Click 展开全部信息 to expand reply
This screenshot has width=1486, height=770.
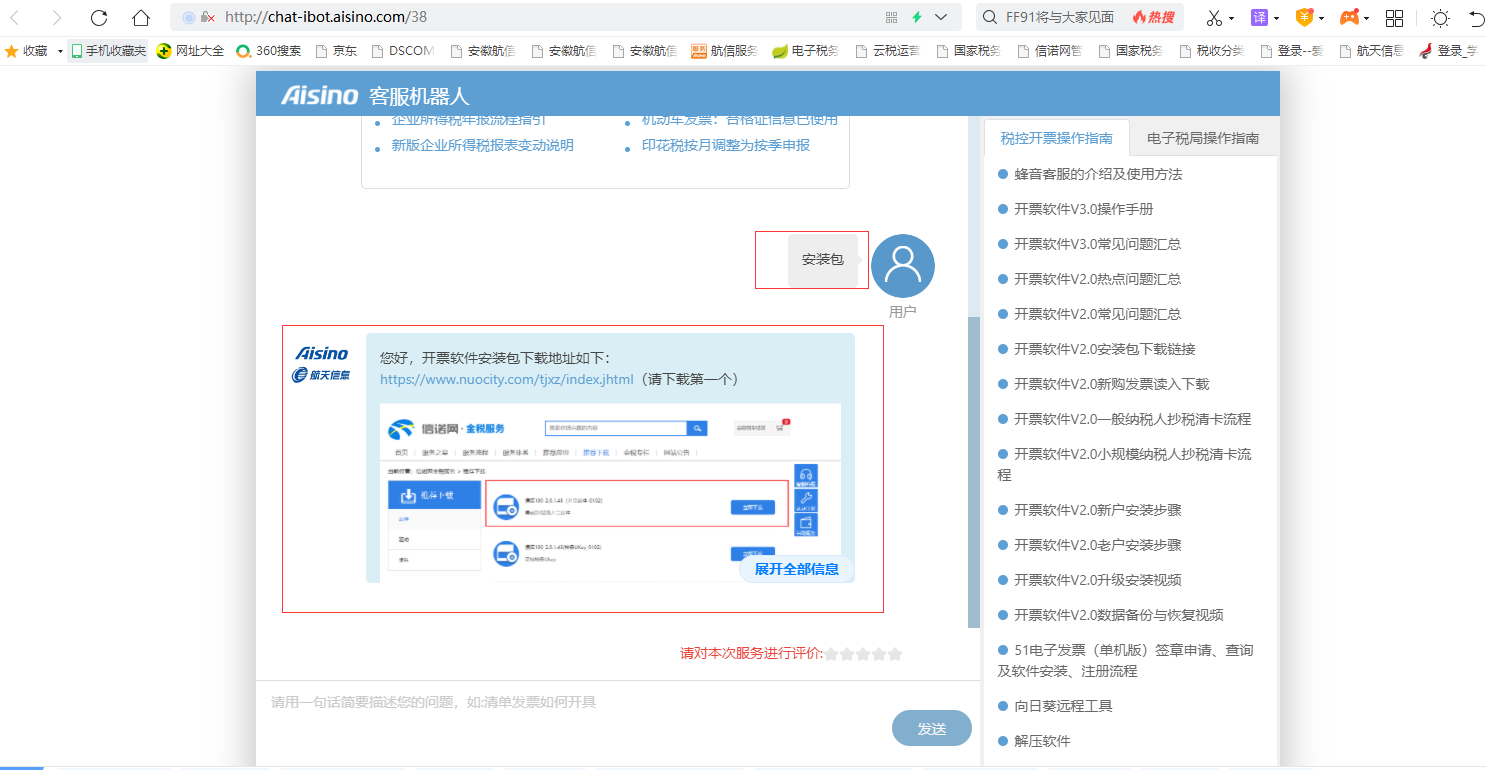point(797,569)
